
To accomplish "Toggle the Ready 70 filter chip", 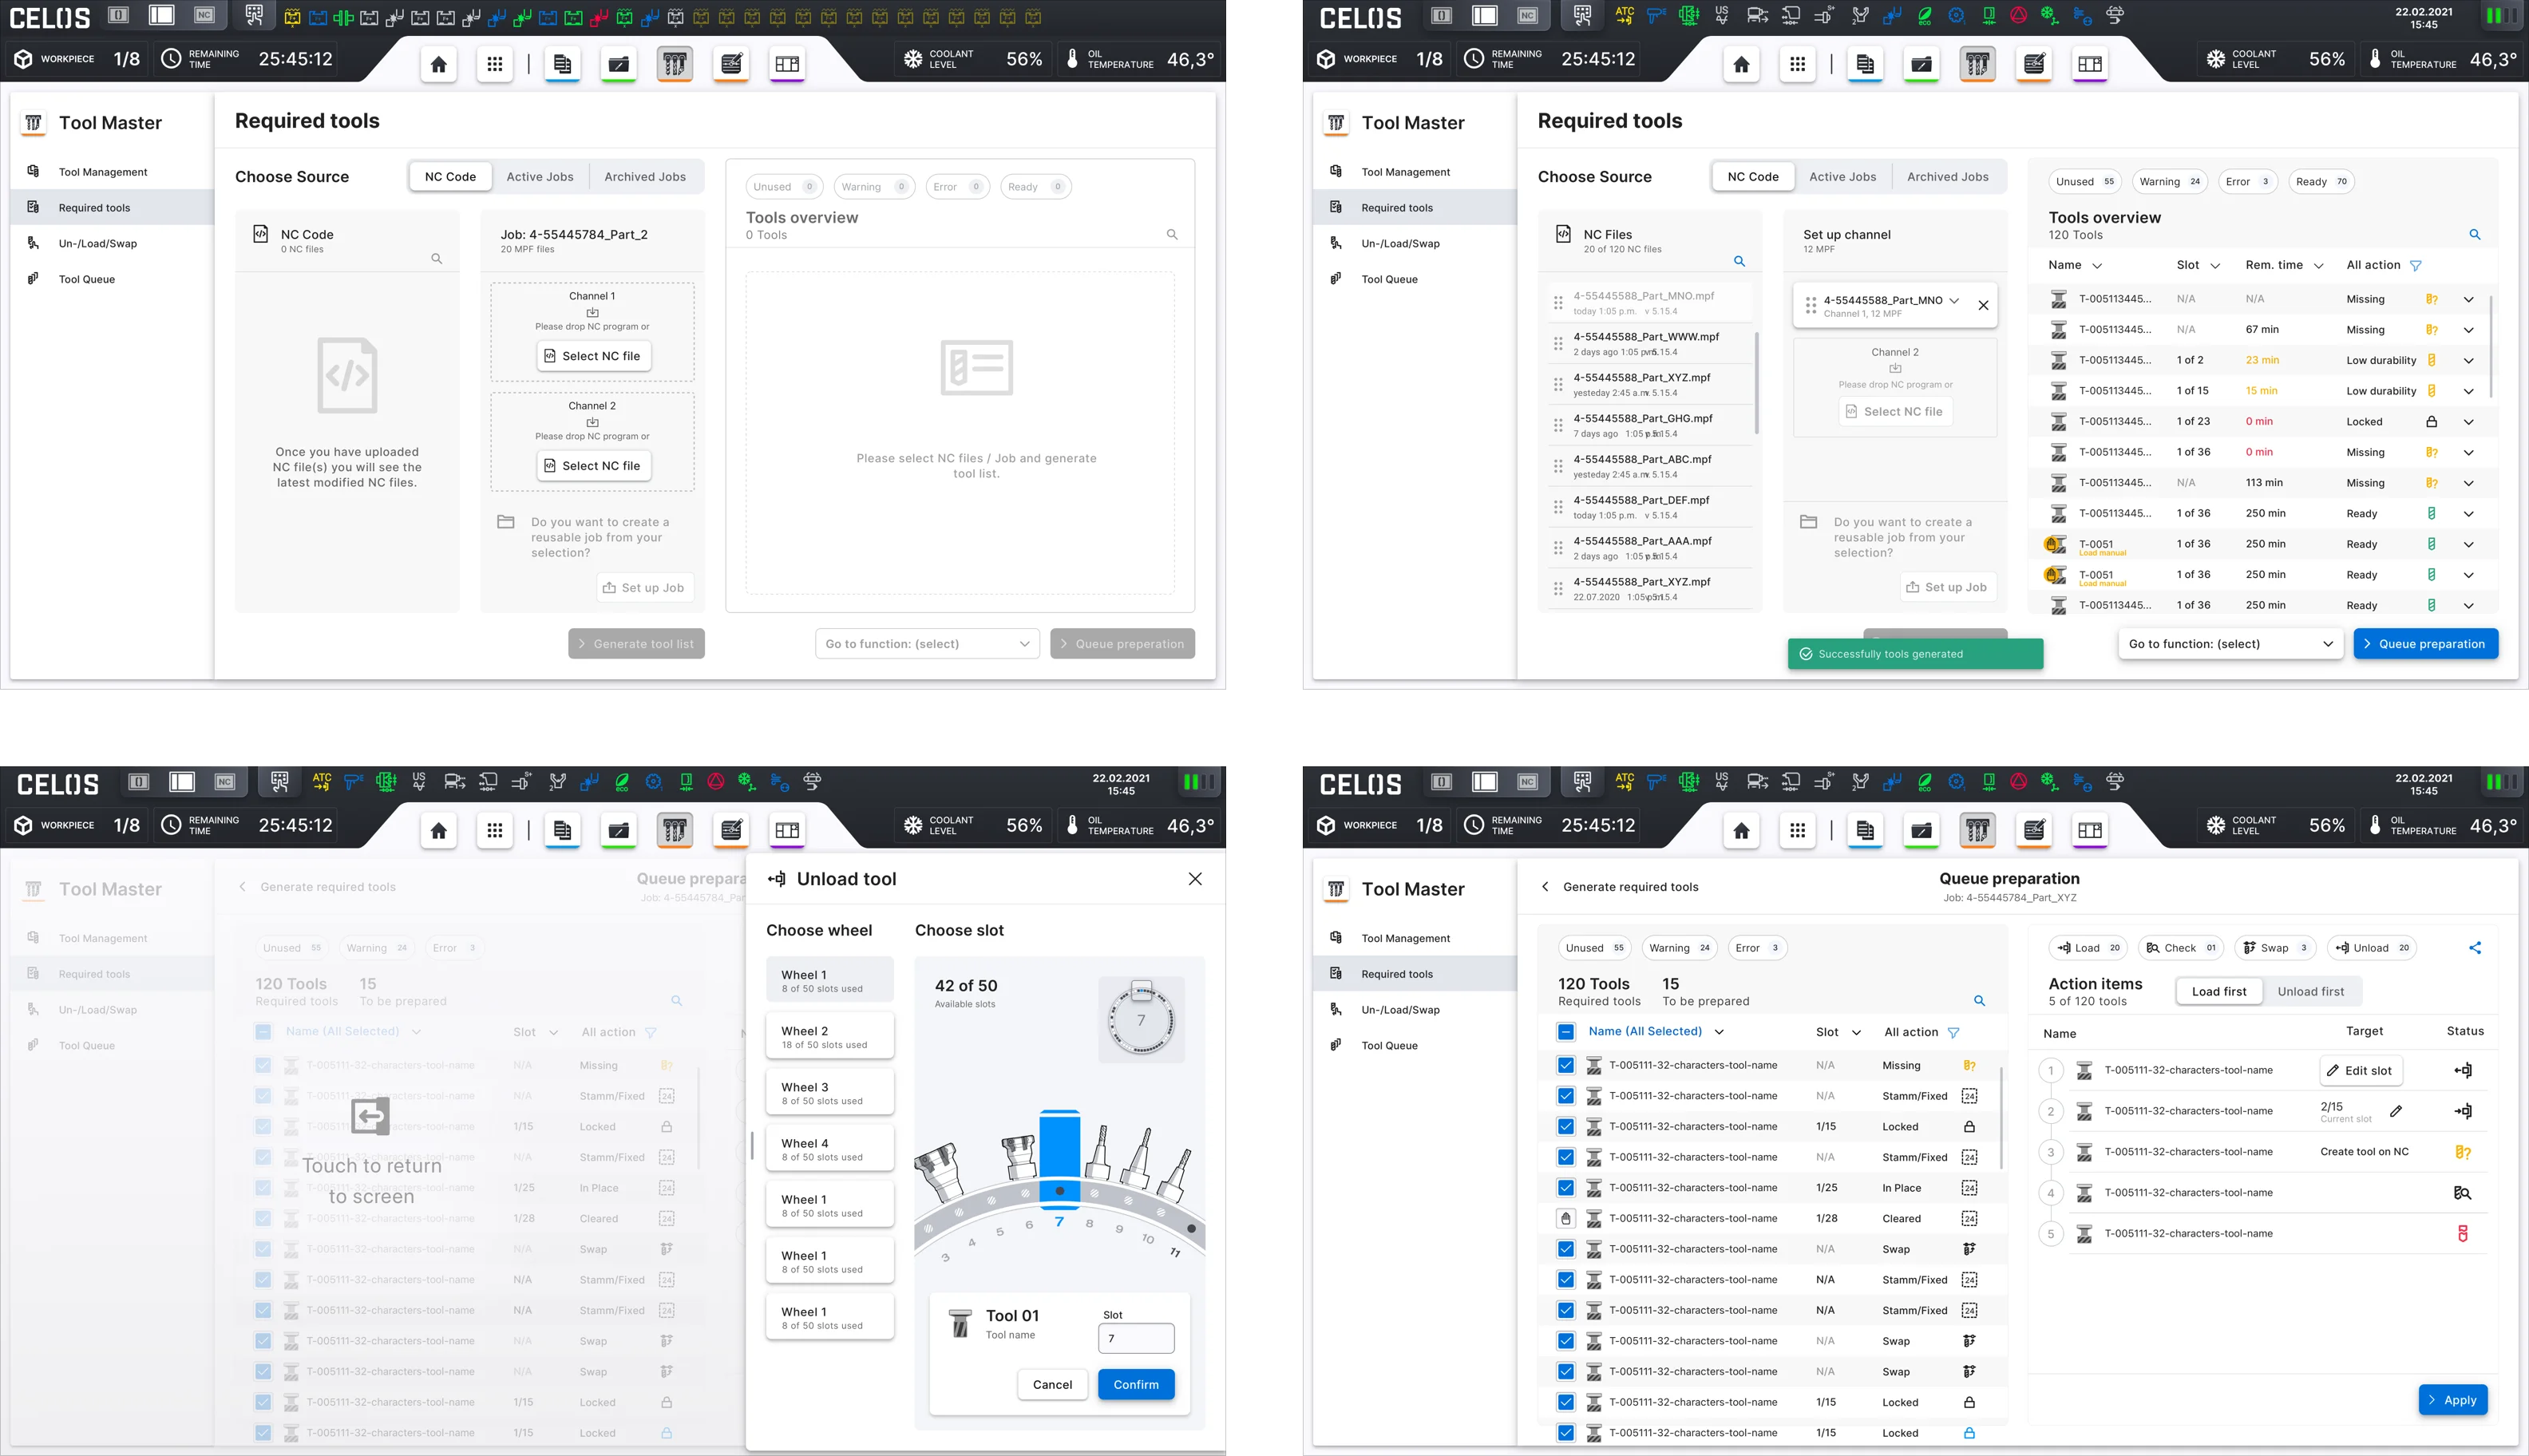I will (x=2321, y=181).
